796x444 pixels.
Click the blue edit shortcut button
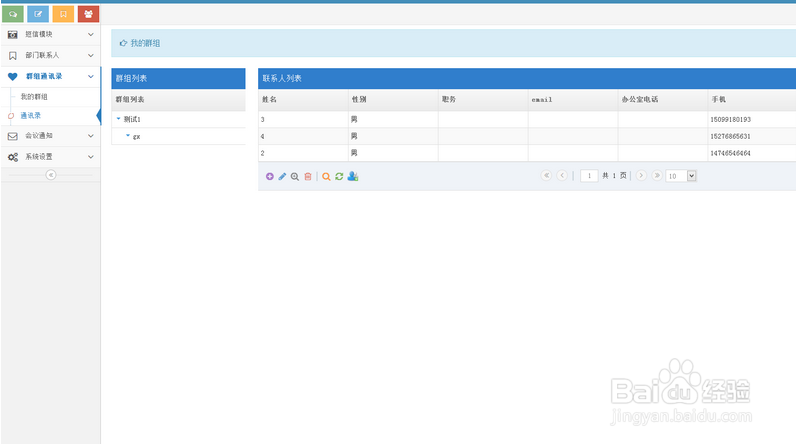tap(38, 14)
